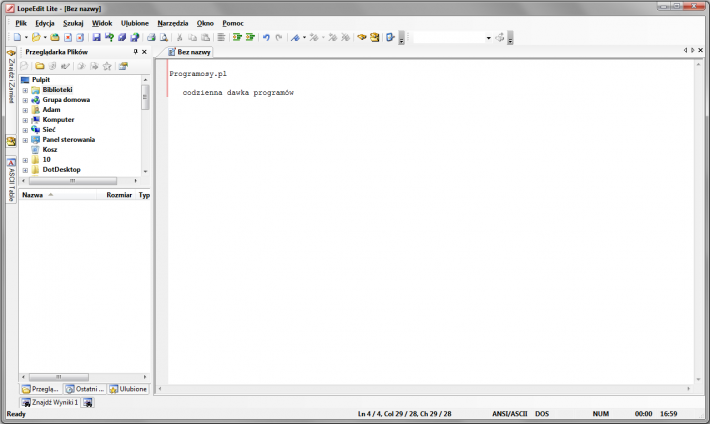Switch to the Ostatni... panel tab

[x=84, y=389]
